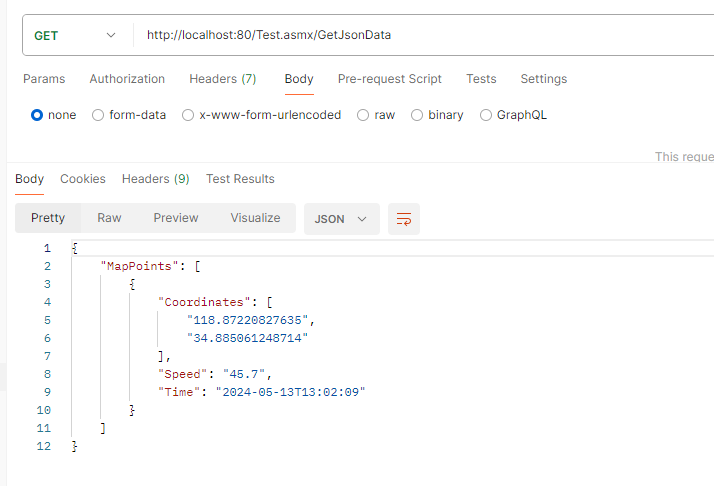Screen dimensions: 714x486
Task: View the Test Results tab
Action: tap(240, 179)
